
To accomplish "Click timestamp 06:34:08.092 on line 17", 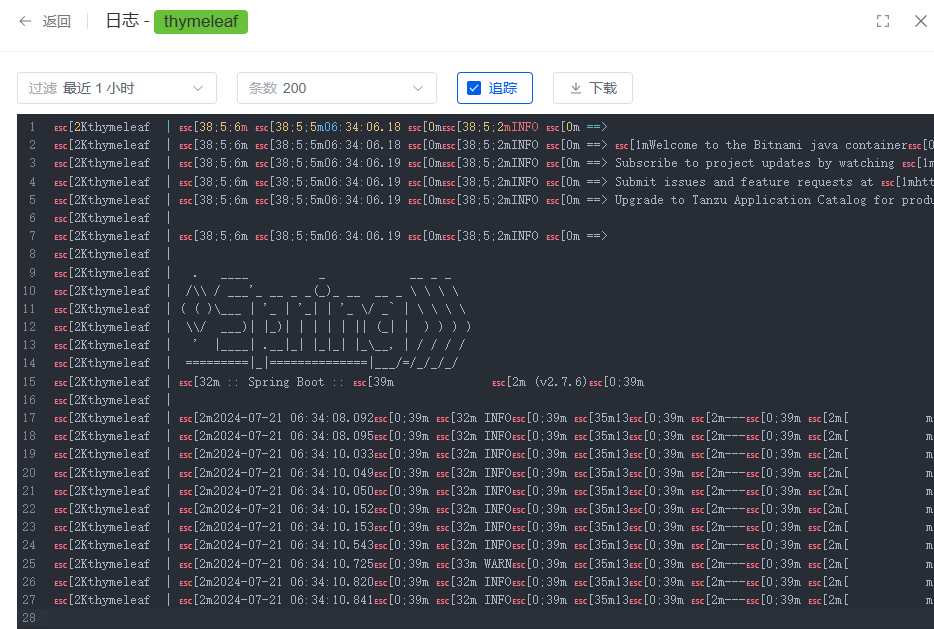I will (332, 418).
